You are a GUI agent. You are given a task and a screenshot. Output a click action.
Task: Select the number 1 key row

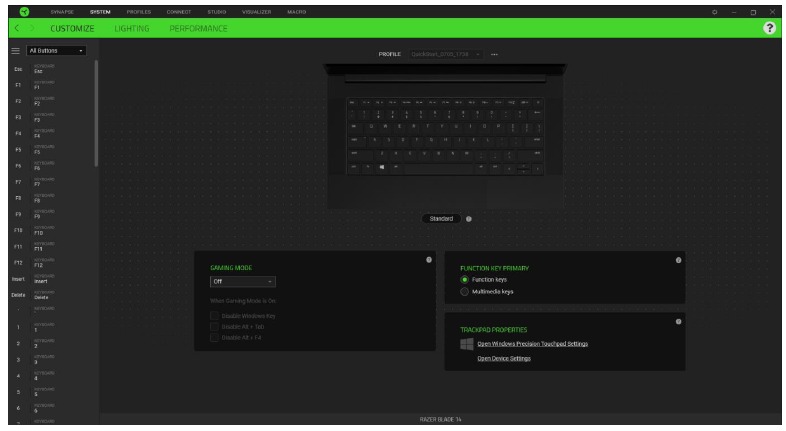[52, 328]
